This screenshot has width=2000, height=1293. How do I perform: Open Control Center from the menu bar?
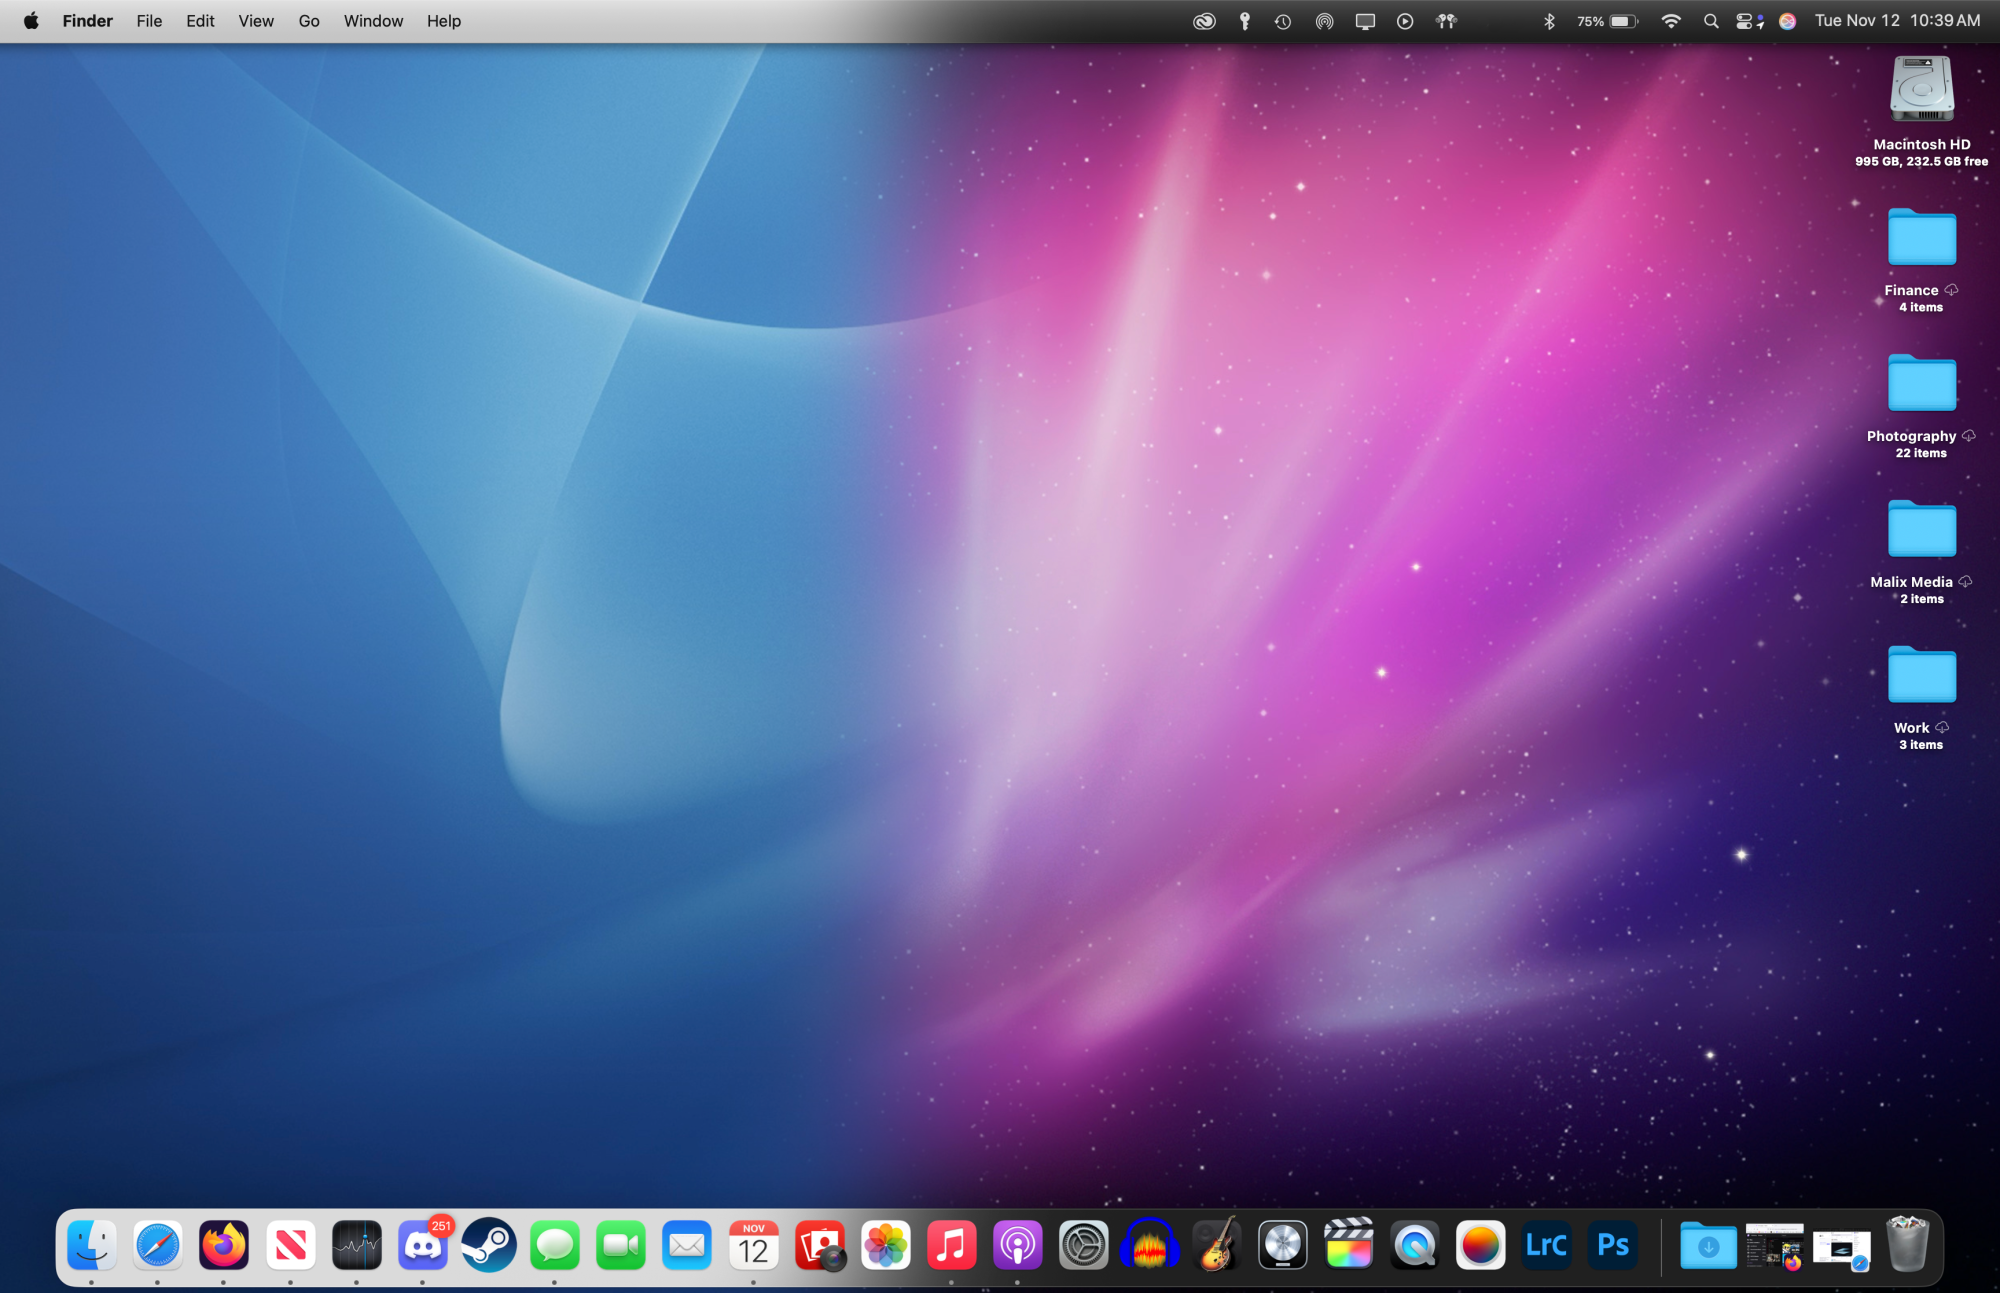(x=1748, y=20)
